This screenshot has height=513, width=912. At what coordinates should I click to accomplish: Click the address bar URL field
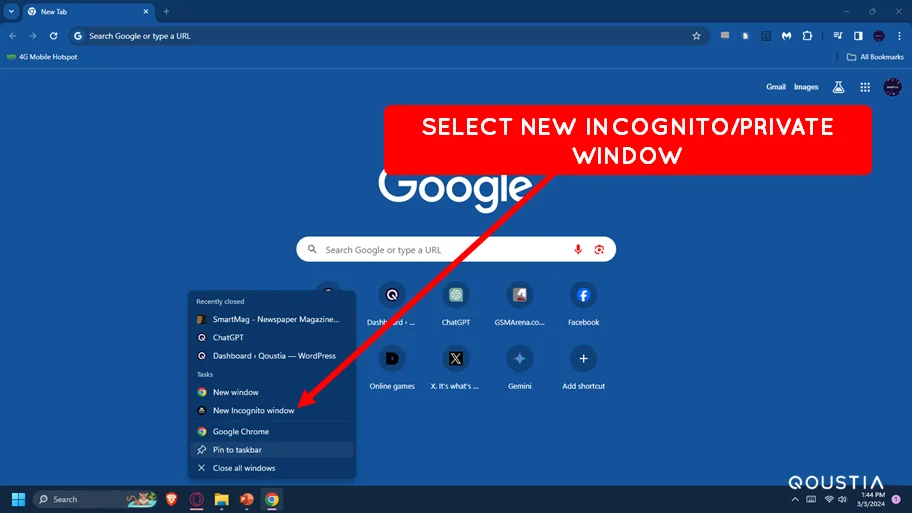tap(389, 35)
